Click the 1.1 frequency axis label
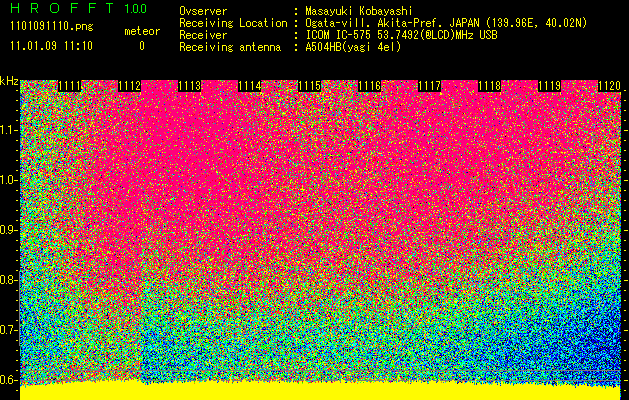The height and width of the screenshot is (400, 629). pos(9,130)
